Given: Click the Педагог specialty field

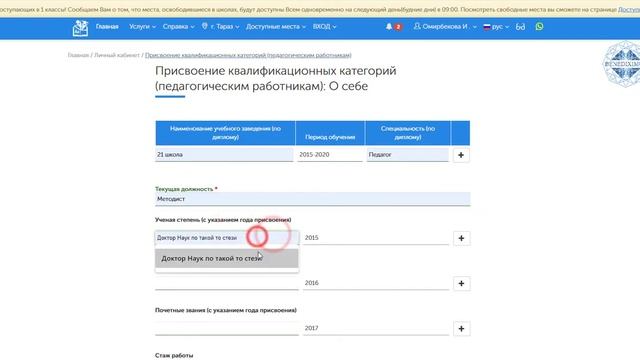Looking at the screenshot, I should [407, 155].
